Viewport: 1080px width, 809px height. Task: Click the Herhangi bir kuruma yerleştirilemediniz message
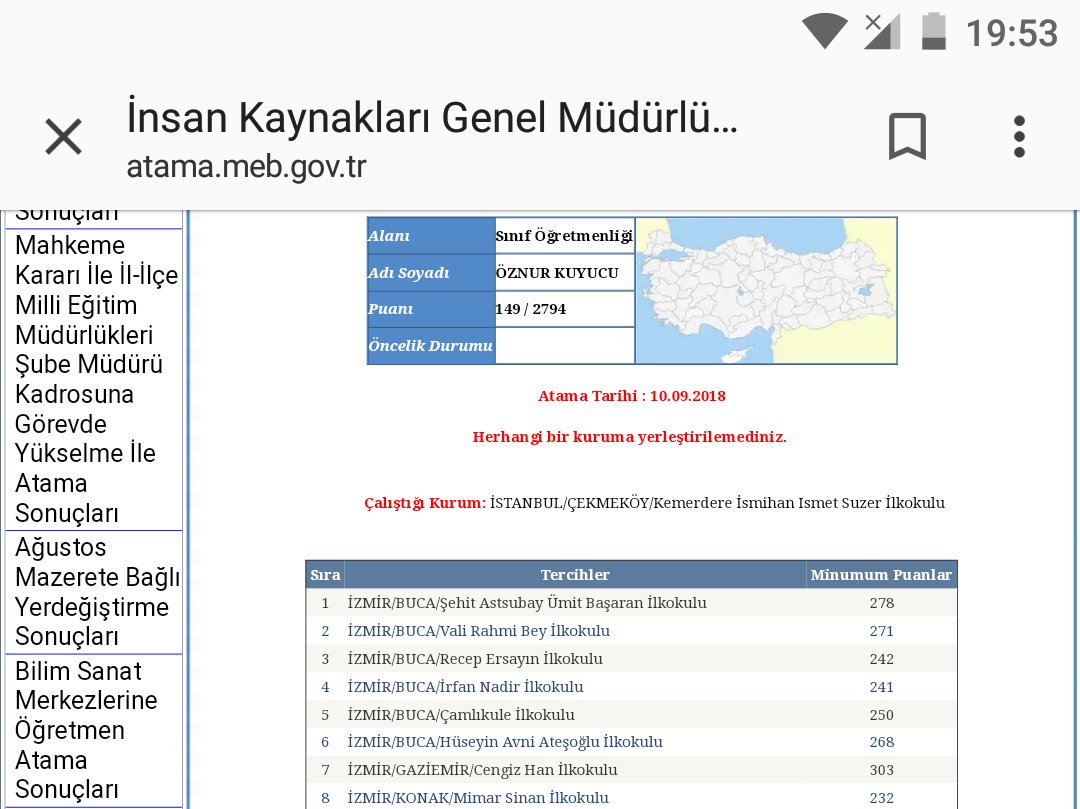pos(630,437)
